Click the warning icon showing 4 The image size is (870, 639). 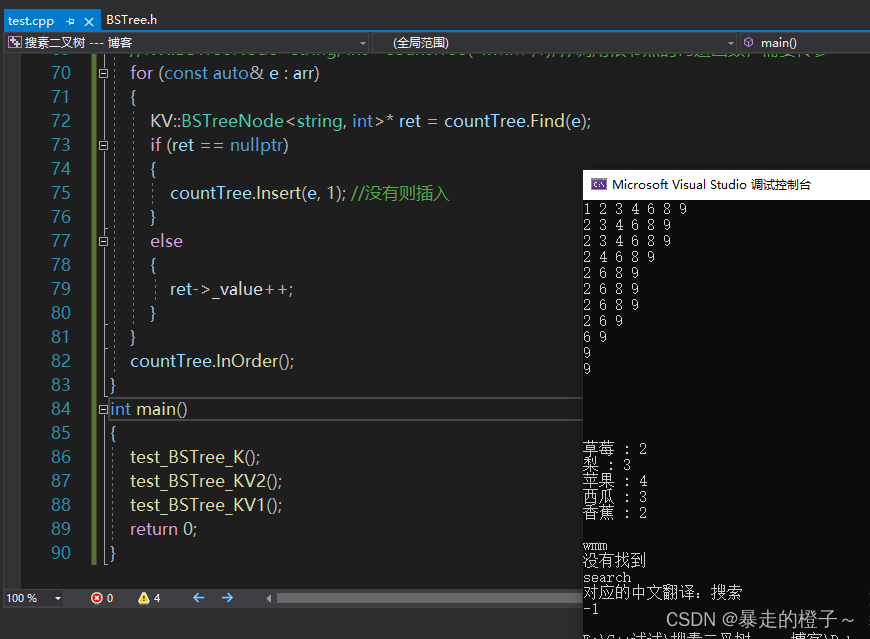point(144,598)
